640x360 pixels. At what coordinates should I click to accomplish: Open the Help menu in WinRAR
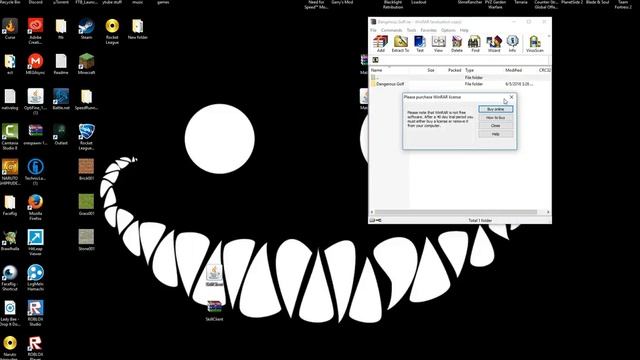tap(464, 30)
